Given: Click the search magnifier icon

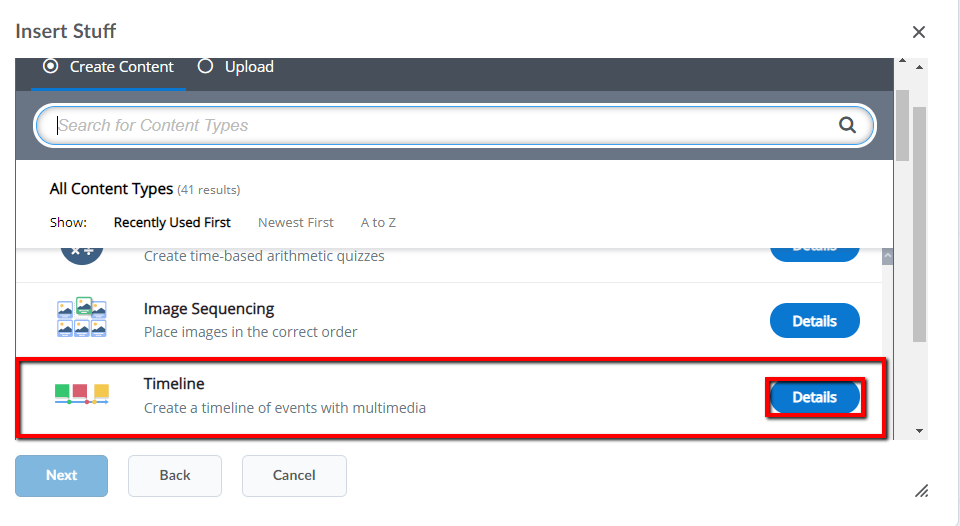Looking at the screenshot, I should click(847, 125).
